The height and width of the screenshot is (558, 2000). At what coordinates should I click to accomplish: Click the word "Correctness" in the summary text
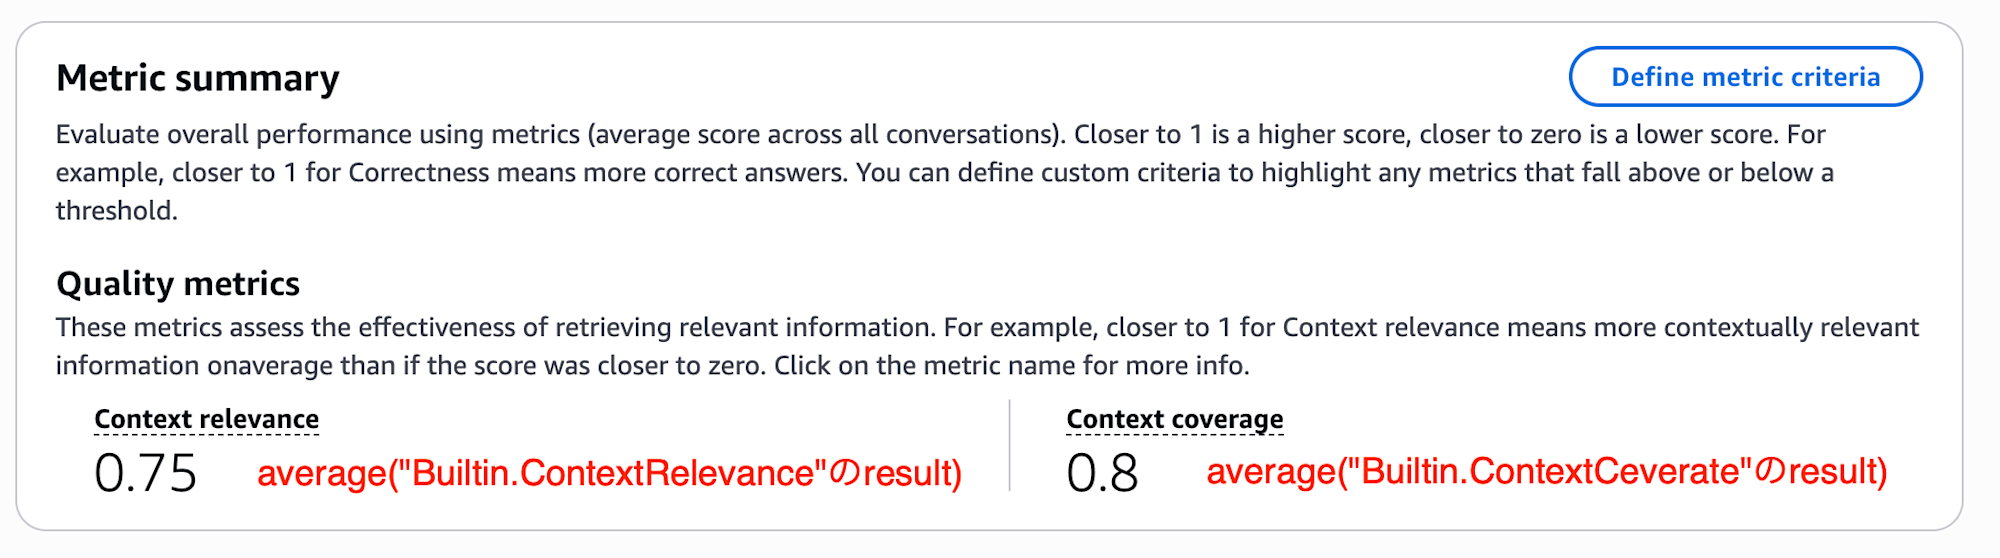click(418, 173)
